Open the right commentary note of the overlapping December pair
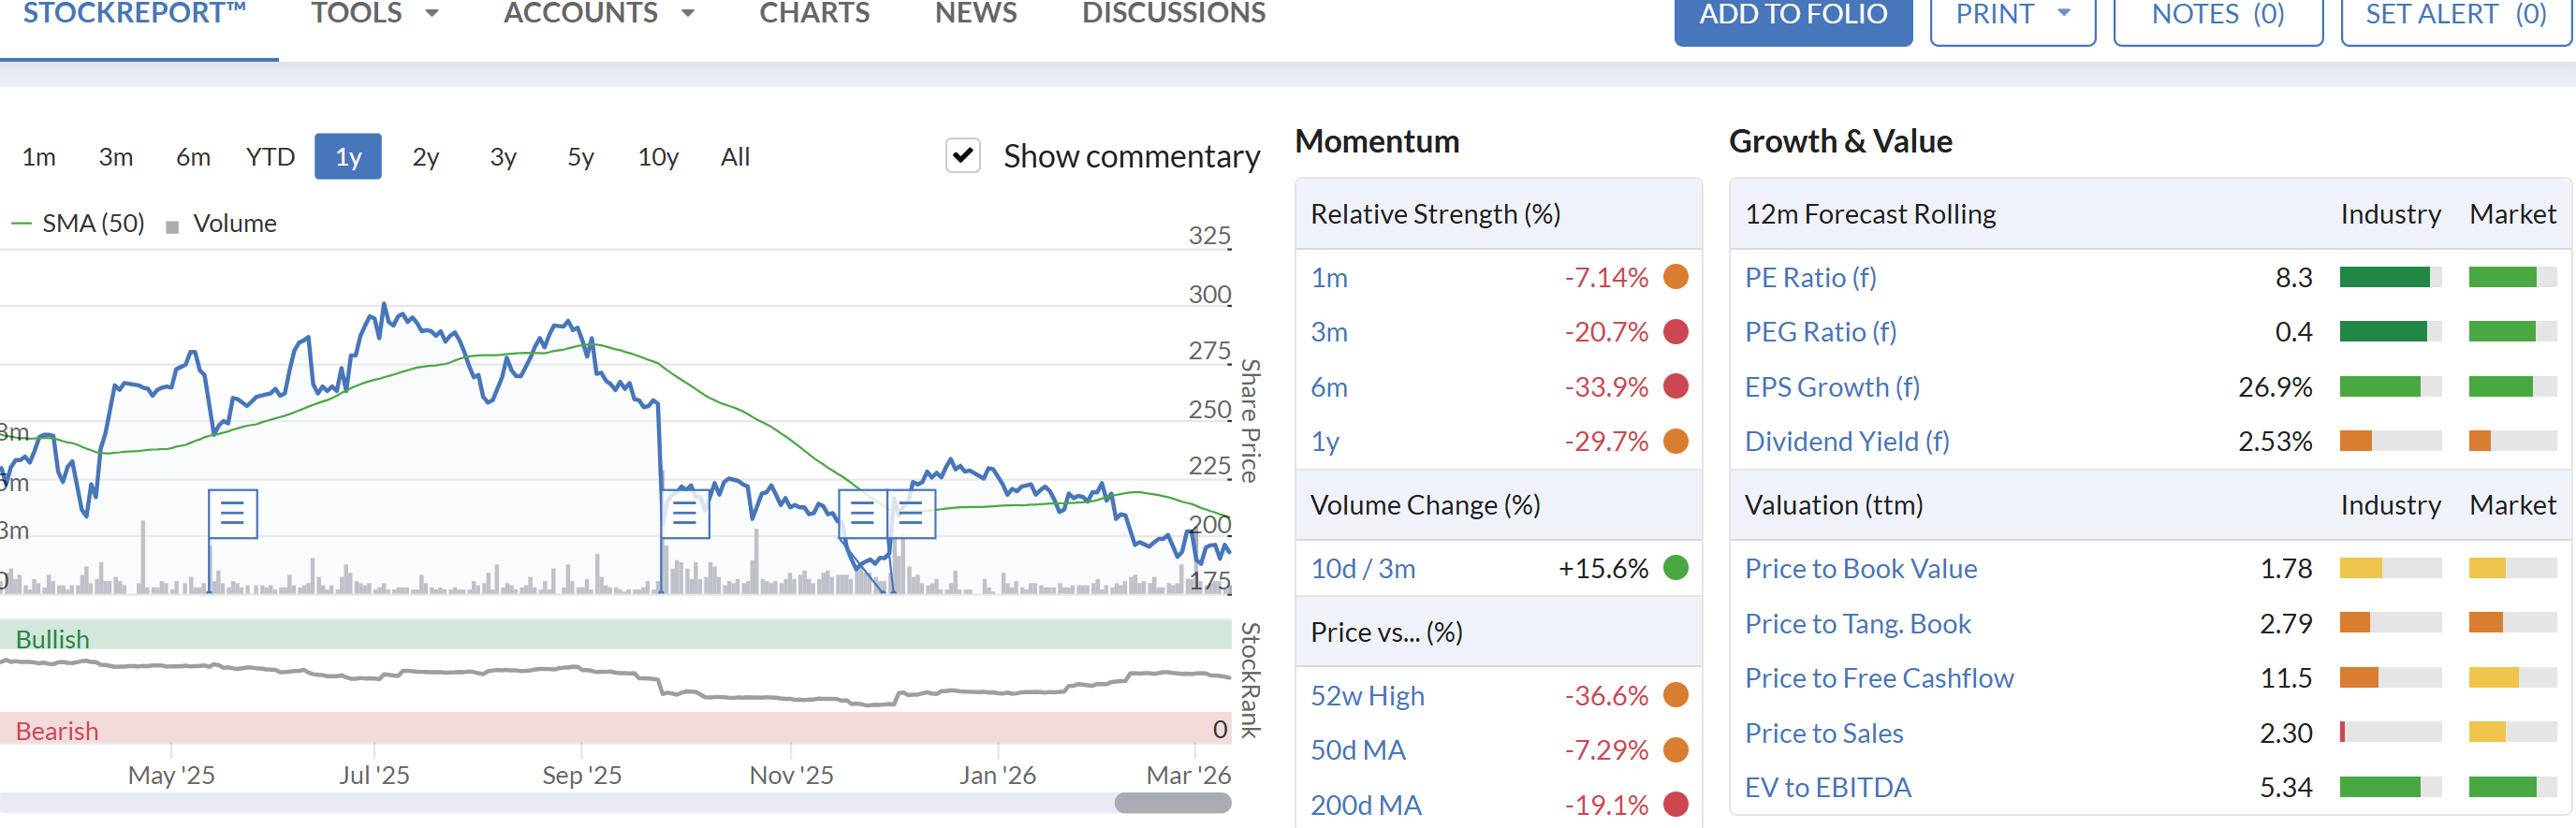The width and height of the screenshot is (2576, 828). [x=911, y=513]
